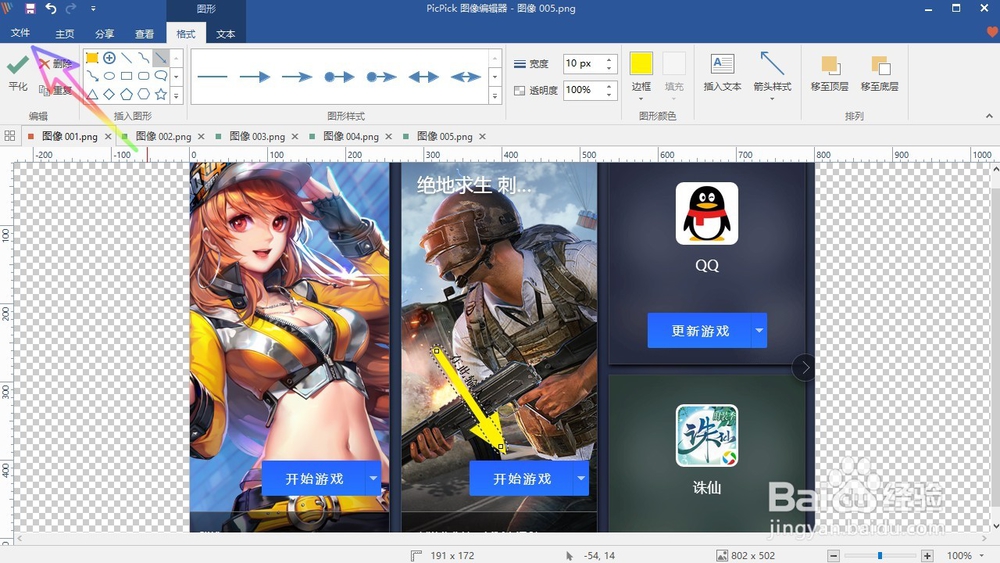Expand the line style gallery more arrow
The width and height of the screenshot is (1000, 563).
494,95
